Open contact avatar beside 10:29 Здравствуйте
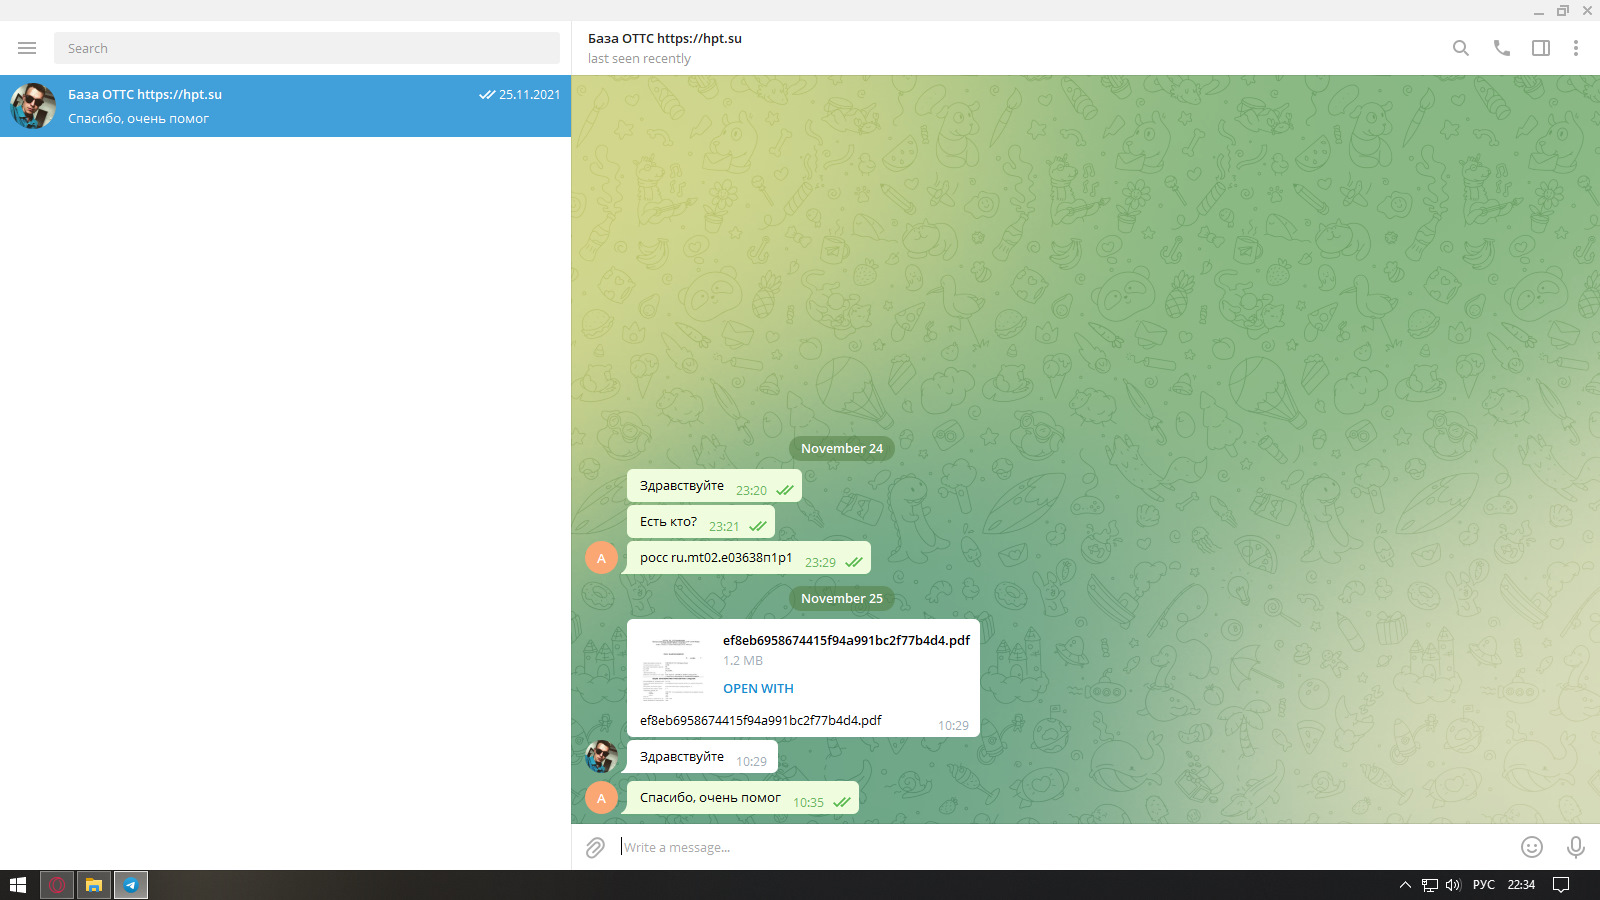This screenshot has width=1600, height=900. [601, 757]
